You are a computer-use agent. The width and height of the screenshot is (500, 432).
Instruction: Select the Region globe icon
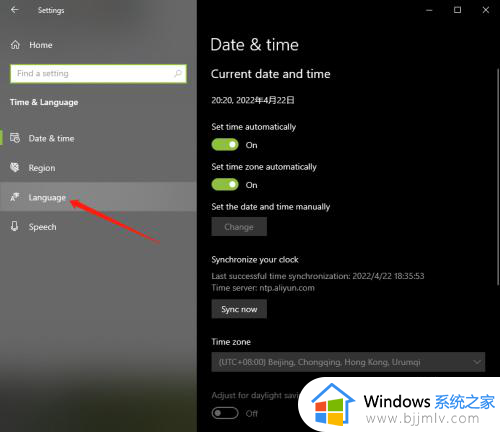(x=15, y=167)
